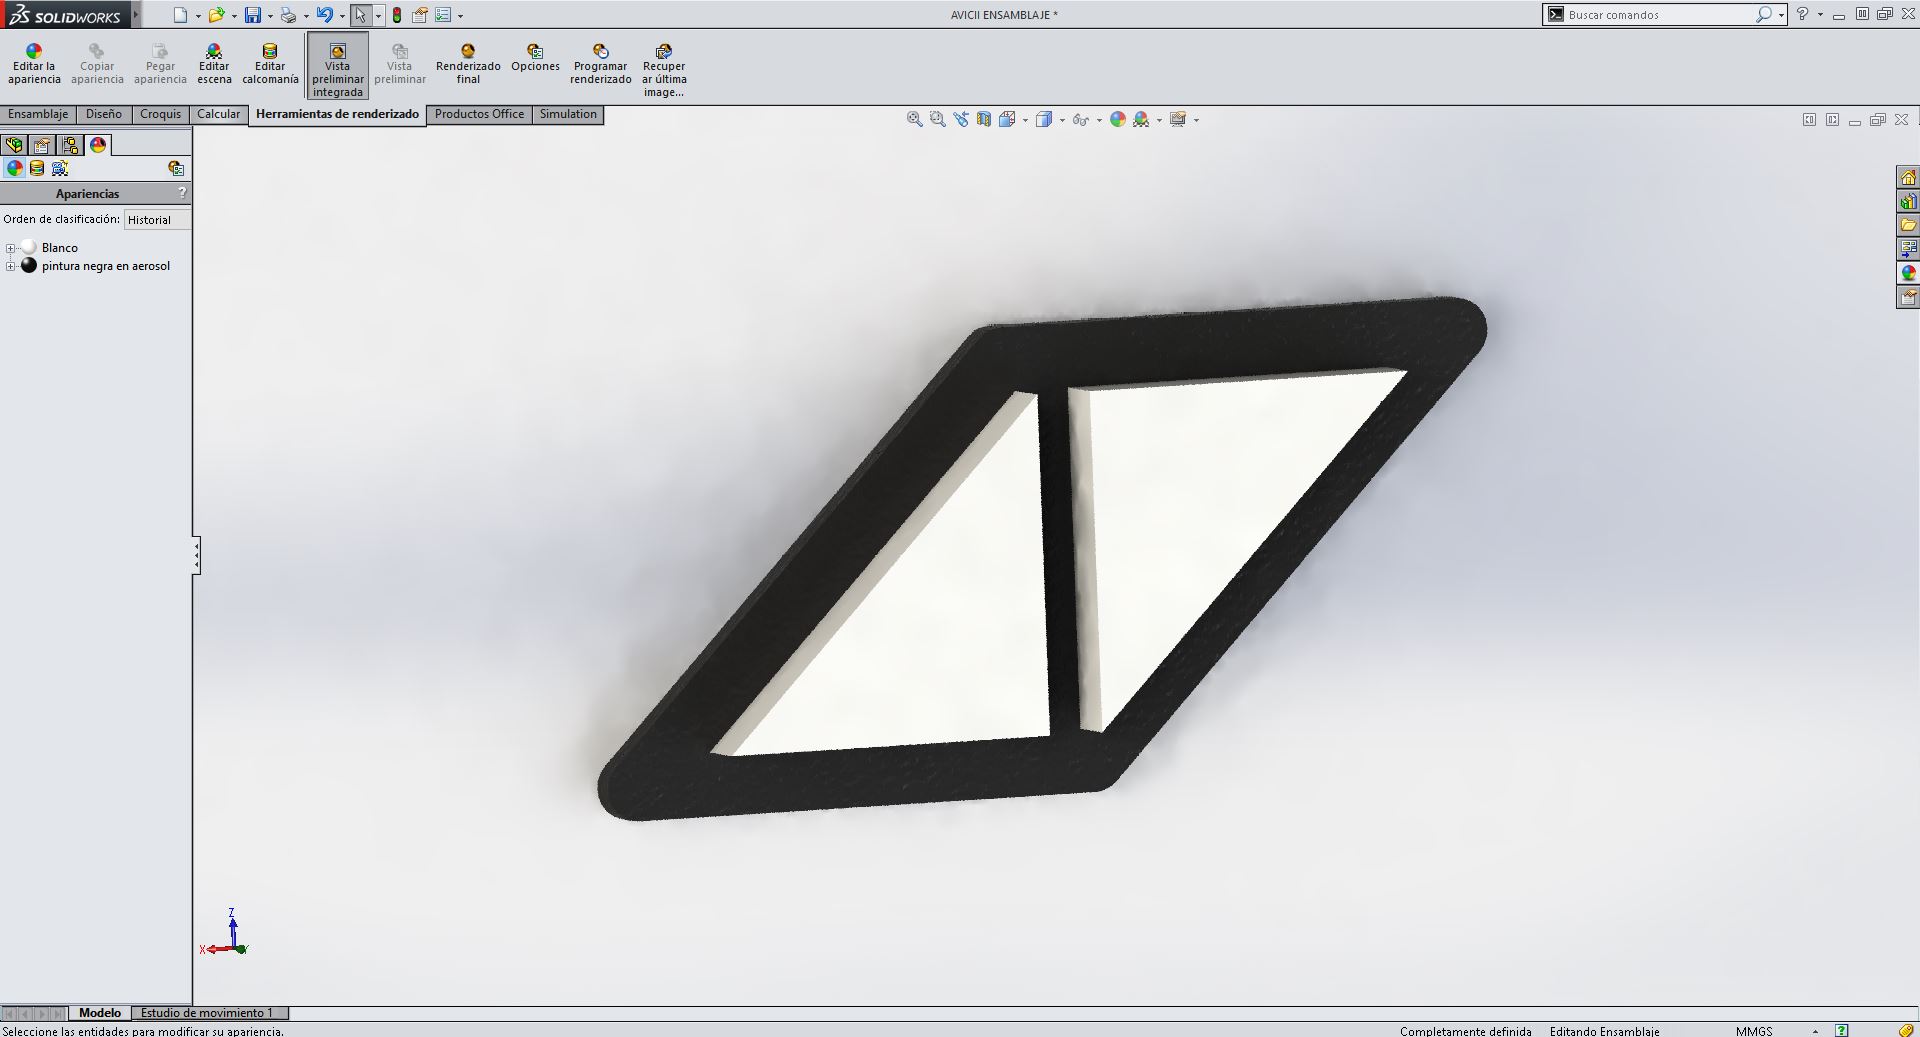This screenshot has height=1037, width=1920.
Task: Toggle the Section View icon
Action: 984,119
